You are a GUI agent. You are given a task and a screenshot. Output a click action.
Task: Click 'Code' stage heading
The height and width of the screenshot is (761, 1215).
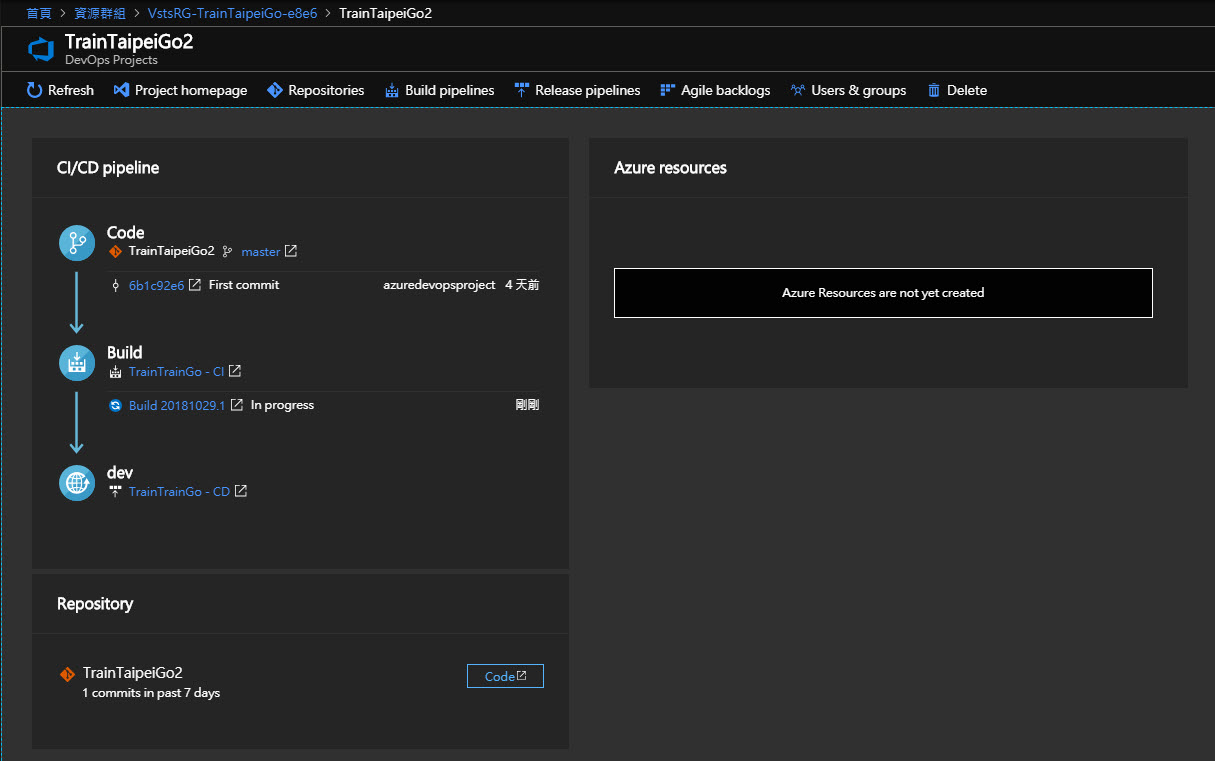click(x=126, y=232)
